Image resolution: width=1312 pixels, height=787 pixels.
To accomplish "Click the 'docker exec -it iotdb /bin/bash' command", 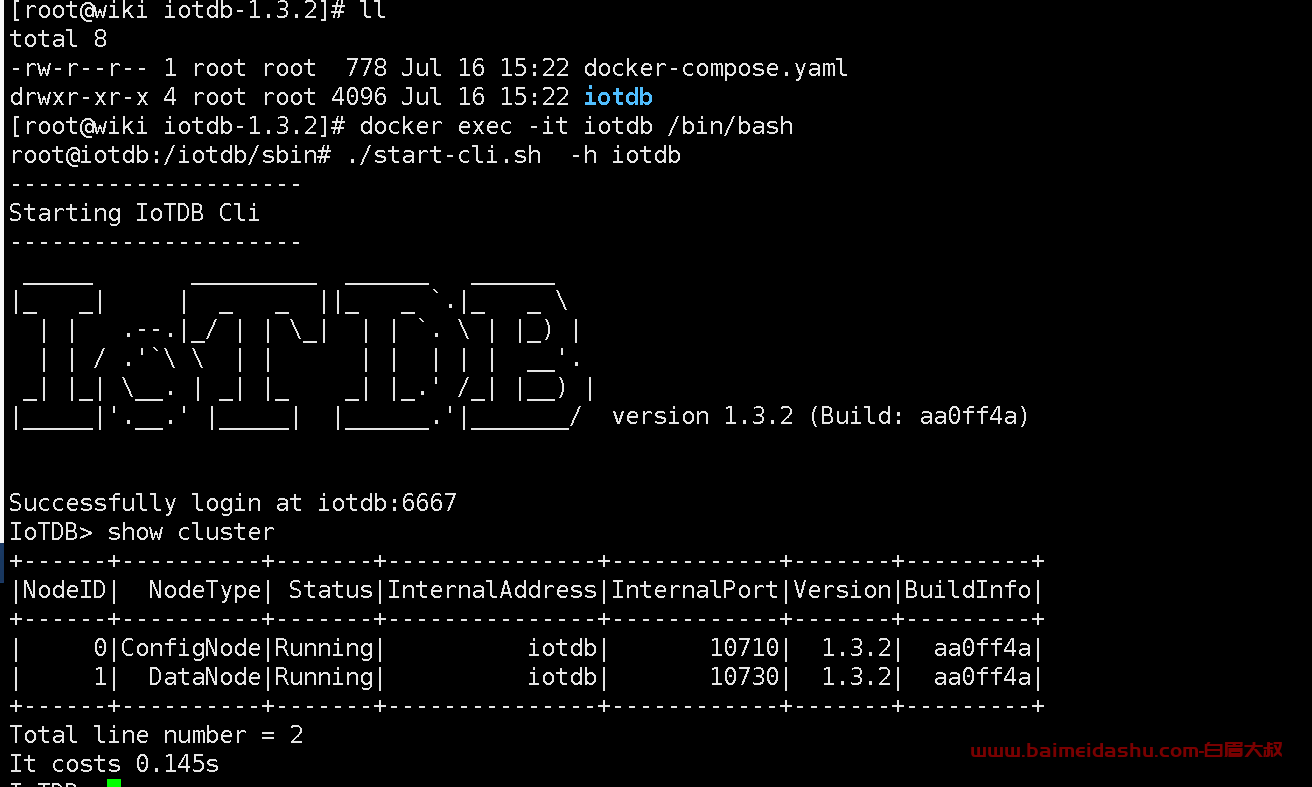I will coord(576,126).
